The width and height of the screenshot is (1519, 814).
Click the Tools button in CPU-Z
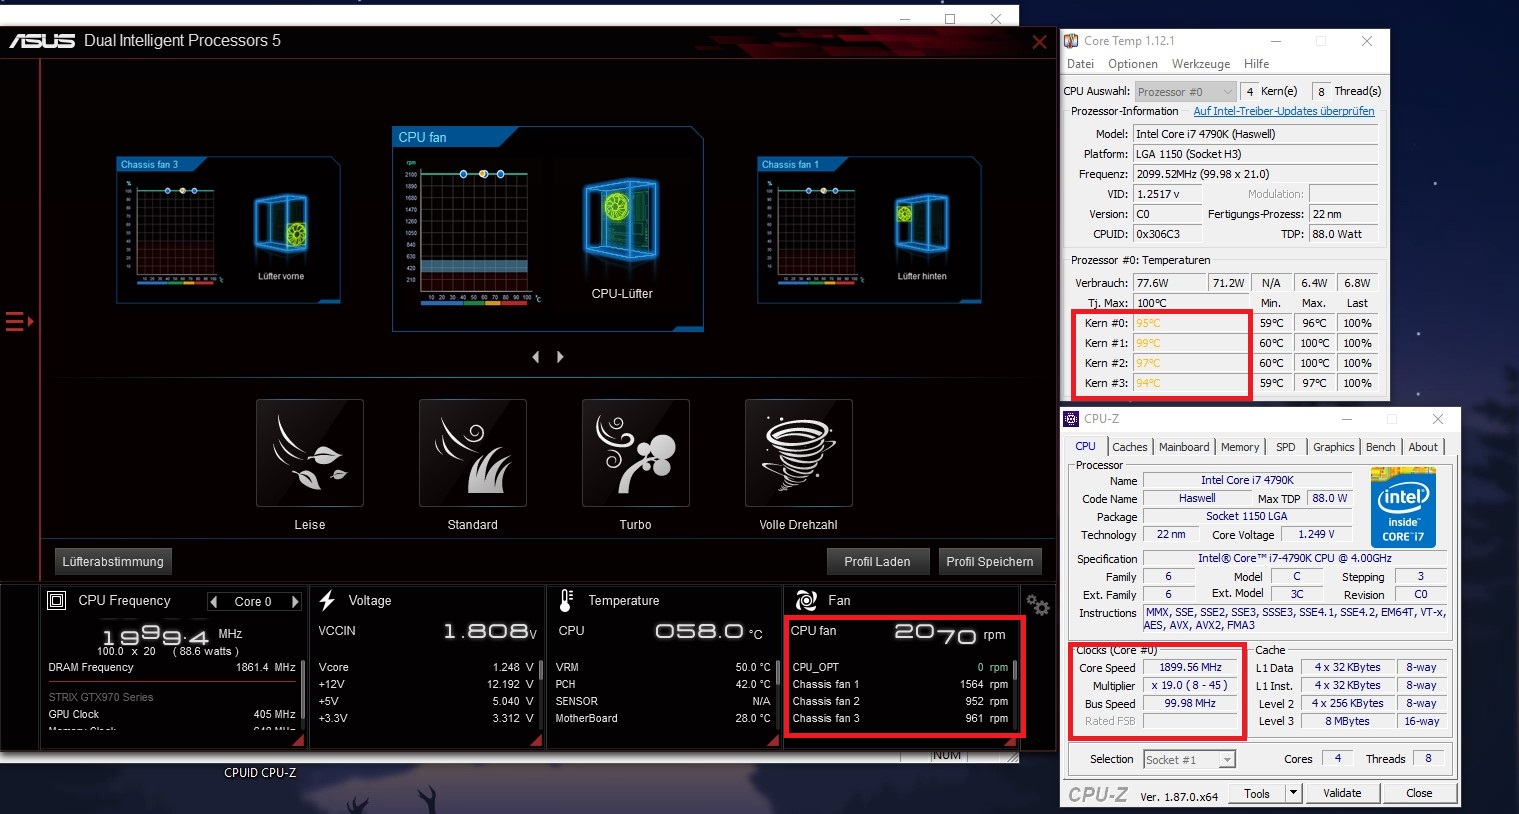[1257, 793]
